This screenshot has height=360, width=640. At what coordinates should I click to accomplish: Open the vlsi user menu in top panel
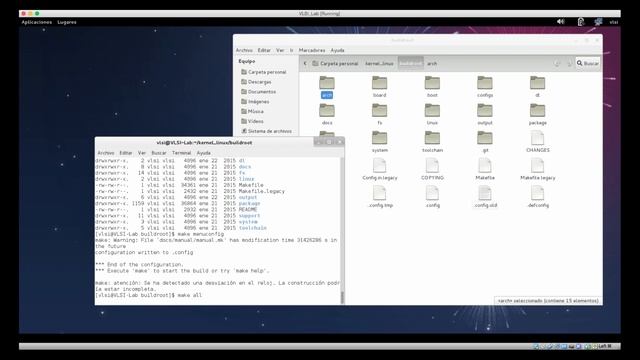[x=613, y=22]
